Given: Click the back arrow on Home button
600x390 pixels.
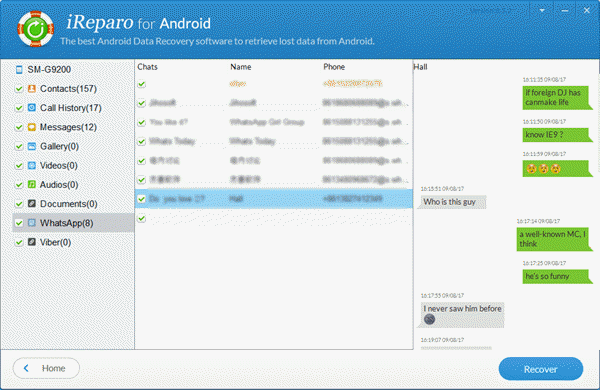Looking at the screenshot, I should (26, 368).
